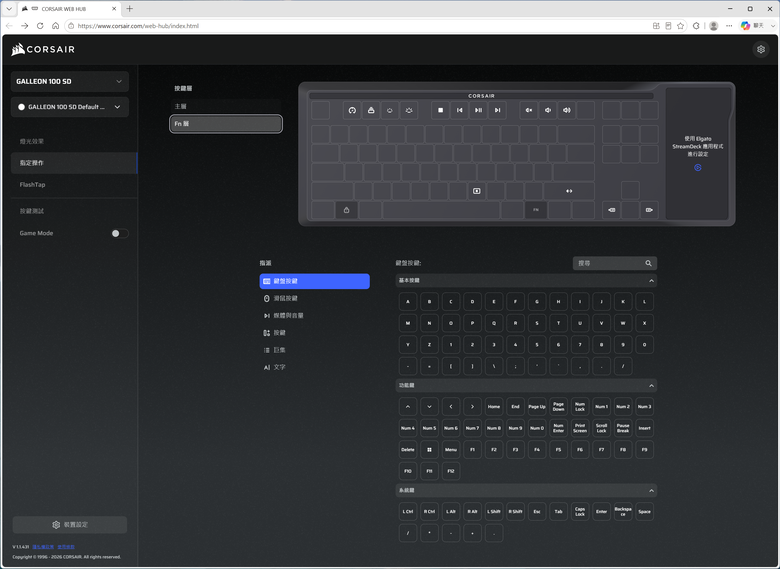Screen dimensions: 780x569
Task: Open a new browser tab
Action: (x=129, y=8)
